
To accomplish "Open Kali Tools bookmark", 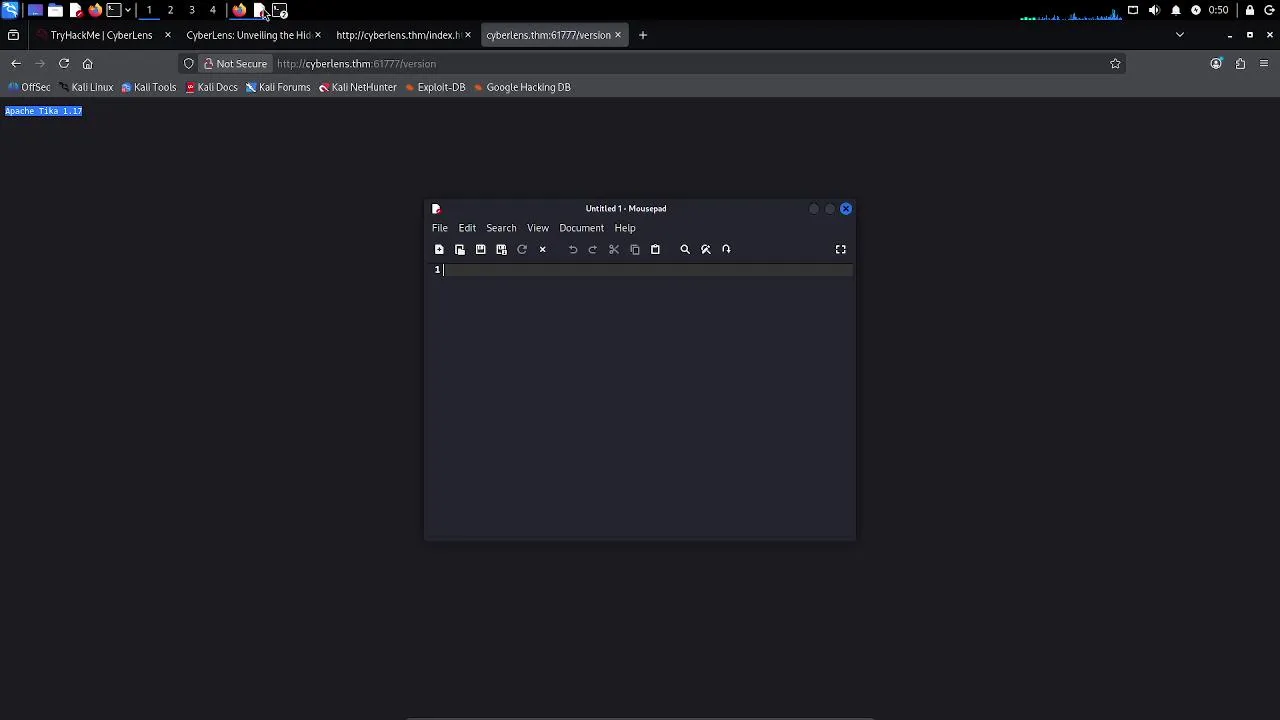I will 149,87.
